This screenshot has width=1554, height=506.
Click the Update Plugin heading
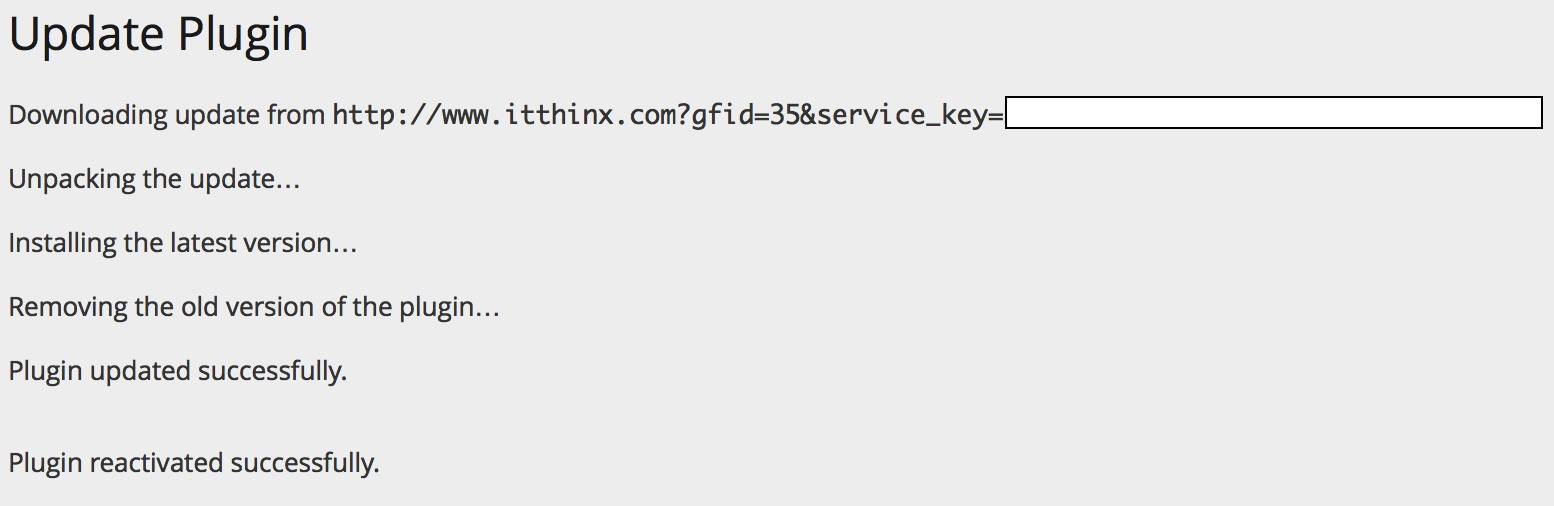pos(158,35)
